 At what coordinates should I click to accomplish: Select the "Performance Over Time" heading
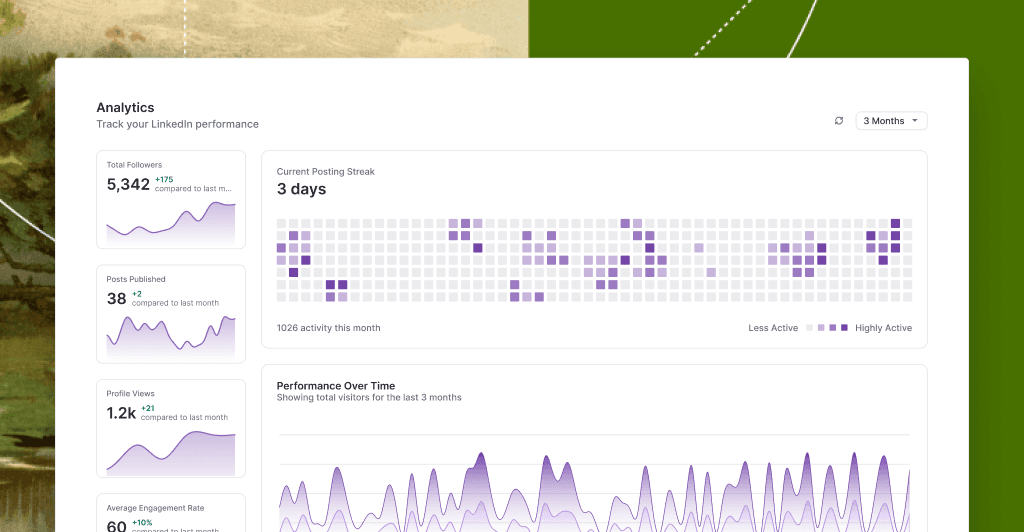[336, 386]
